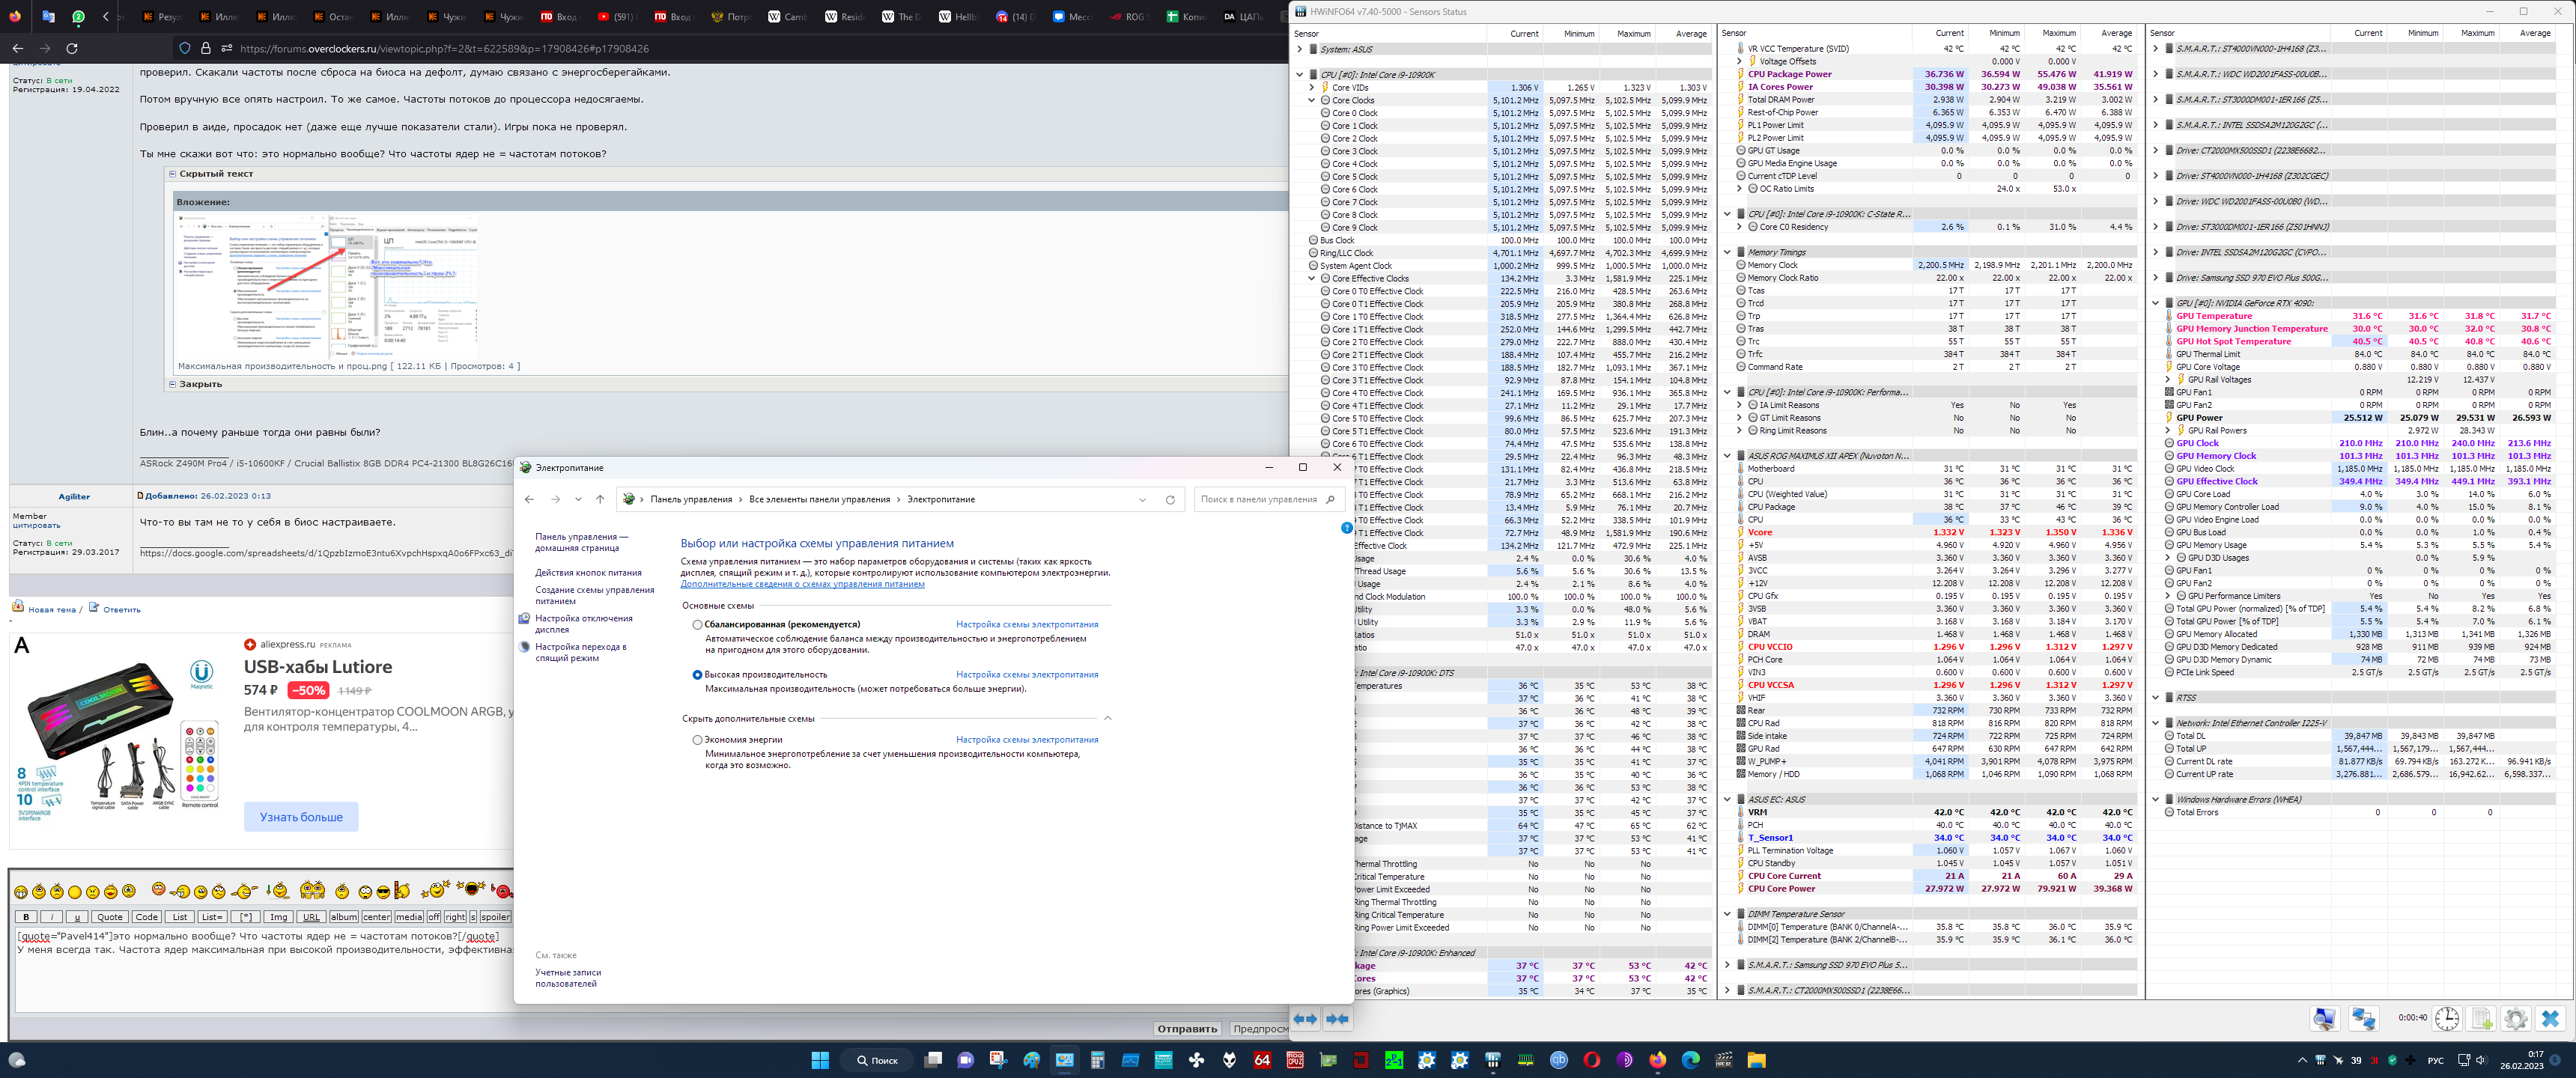Click up arrow in Электропитание window

tap(600, 499)
